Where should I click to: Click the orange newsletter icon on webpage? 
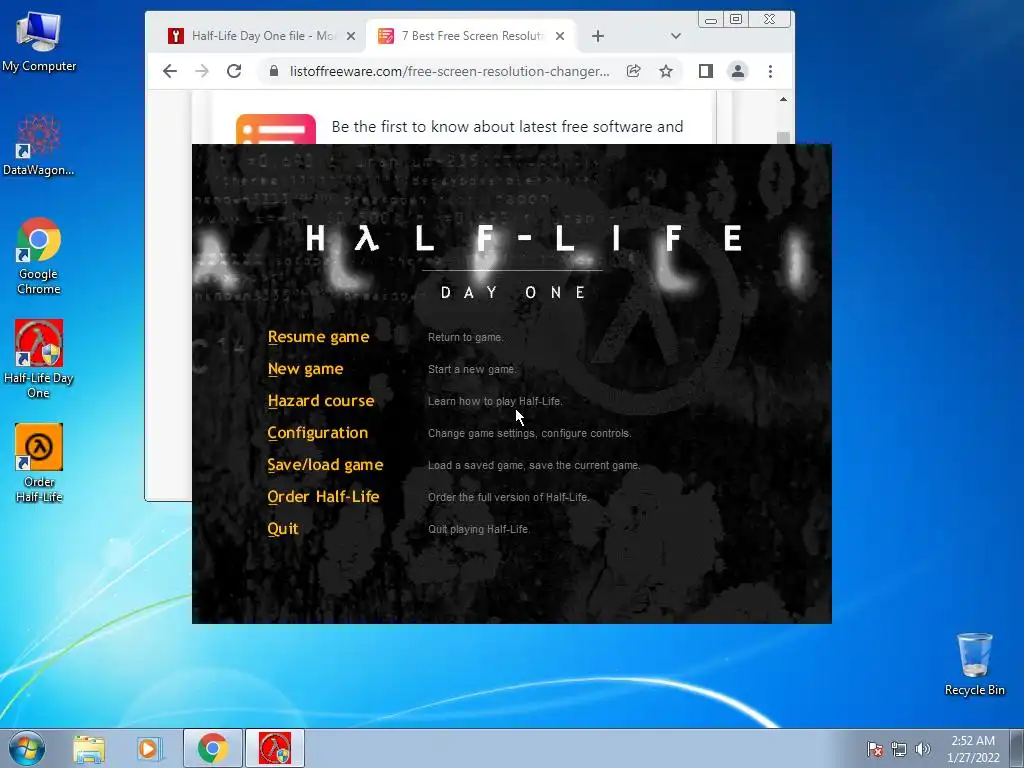click(x=276, y=129)
